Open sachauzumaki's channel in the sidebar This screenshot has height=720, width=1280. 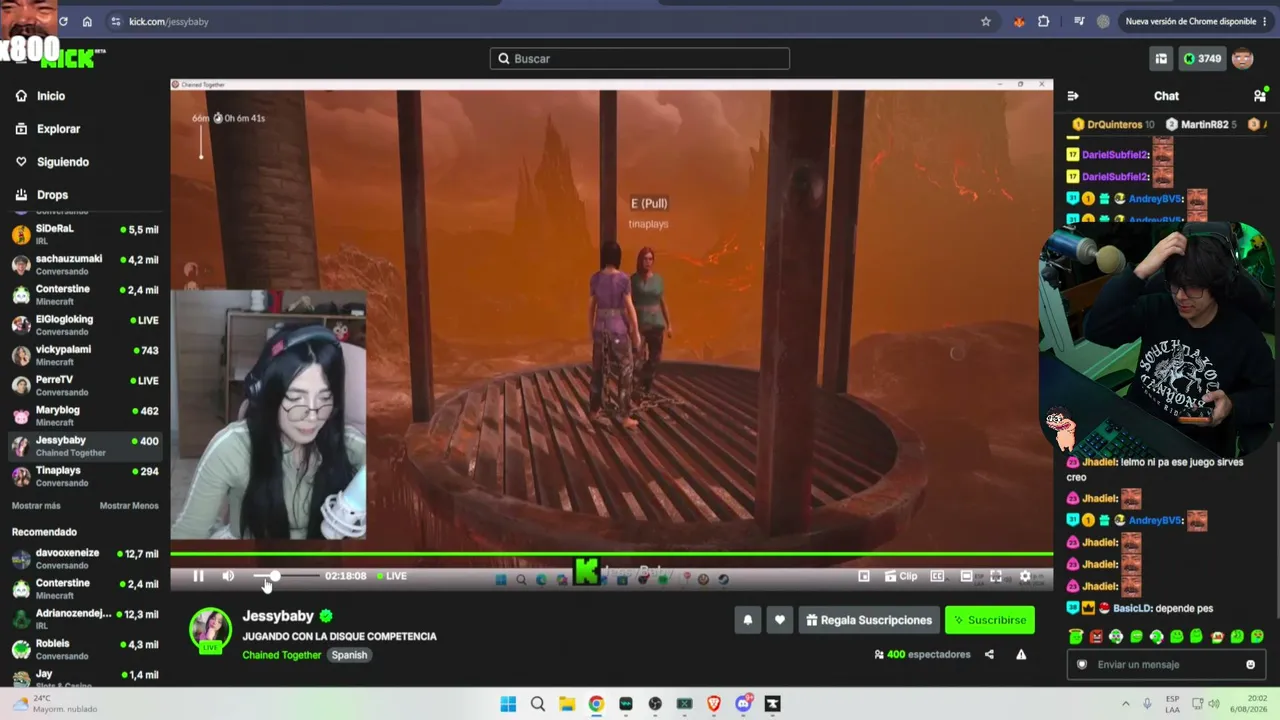85,264
